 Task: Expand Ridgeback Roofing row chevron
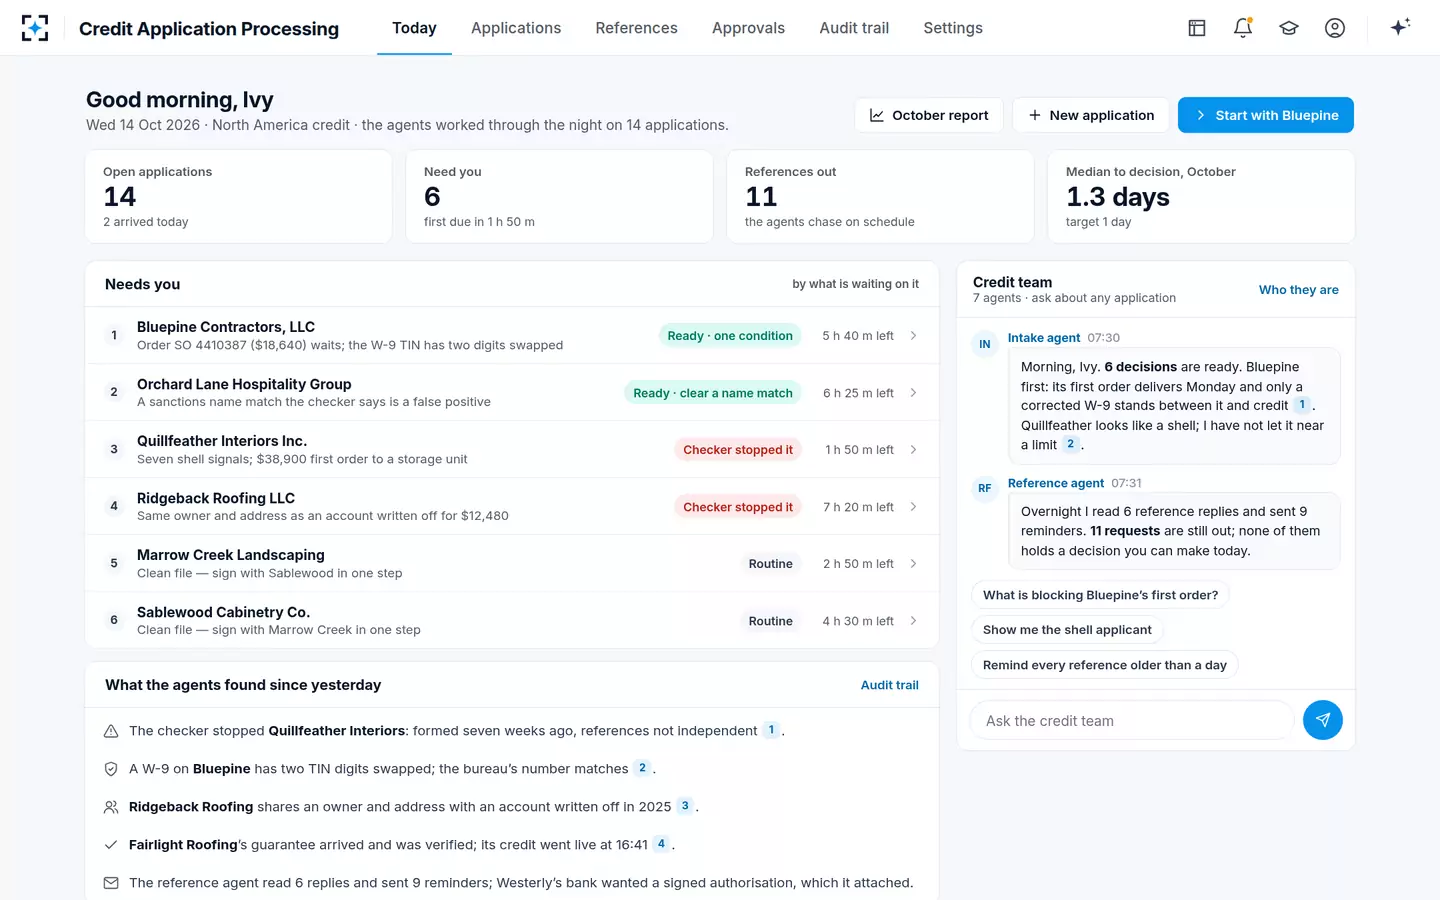tap(913, 507)
